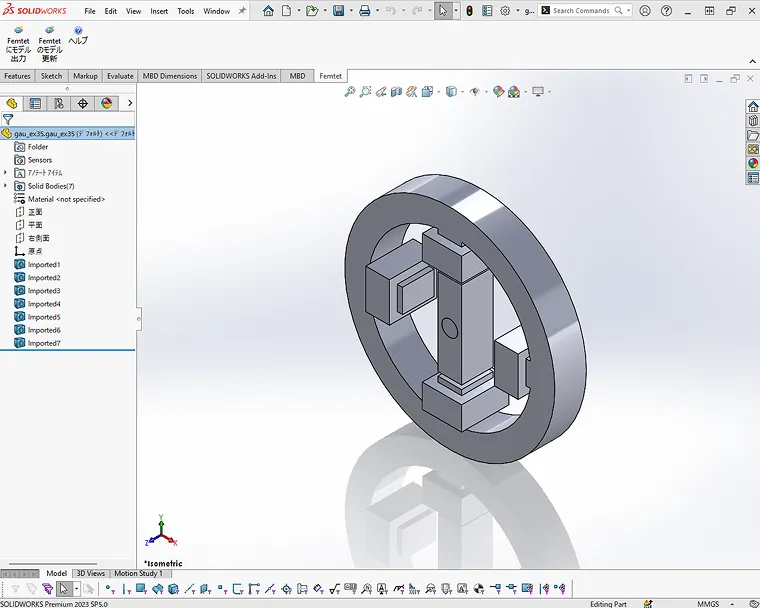760x608 pixels.
Task: Click the View Orientation cube icon
Action: [427, 92]
